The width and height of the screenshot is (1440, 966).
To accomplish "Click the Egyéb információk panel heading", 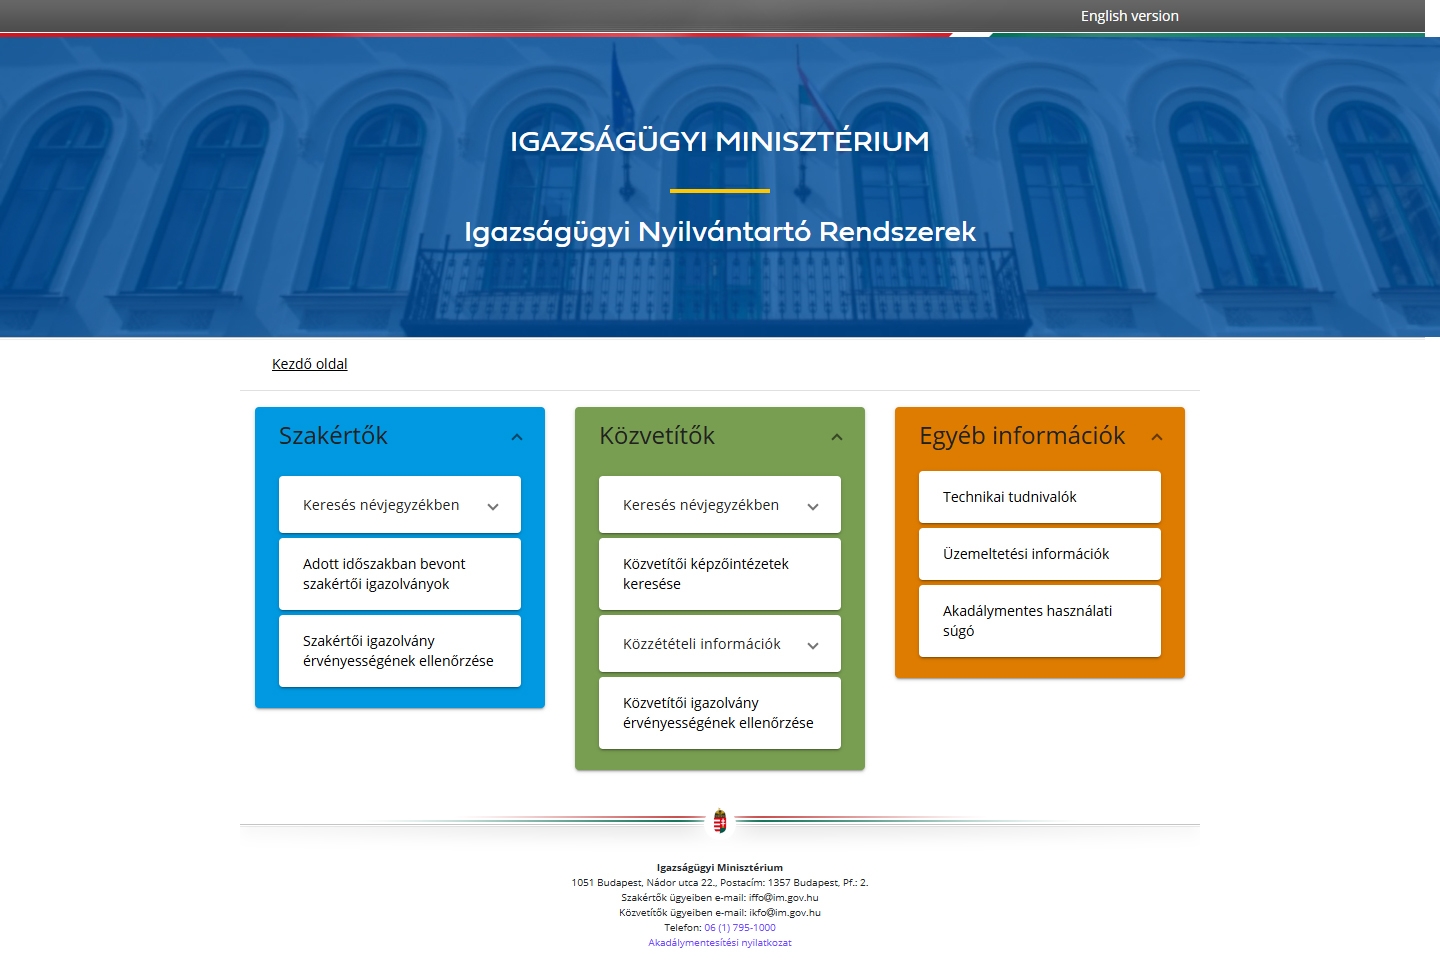I will 1022,436.
